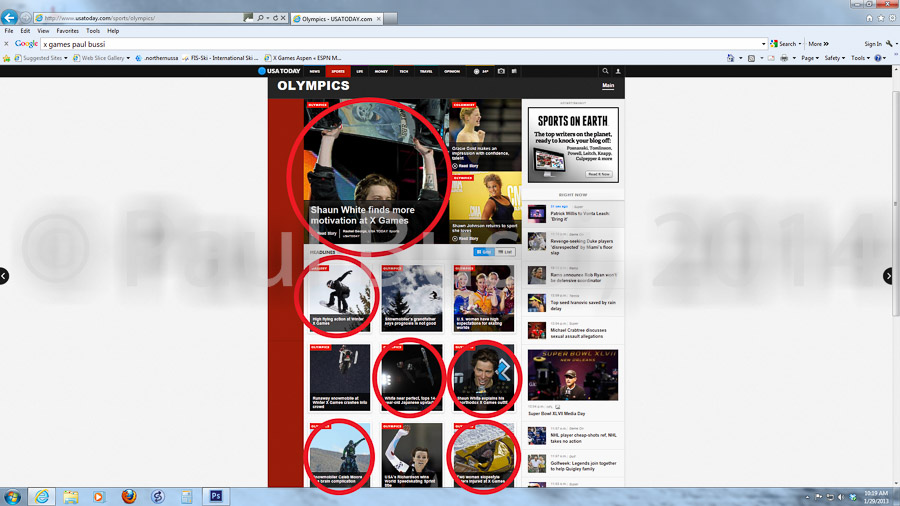Open IE Favorites star icon

pyautogui.click(x=881, y=18)
